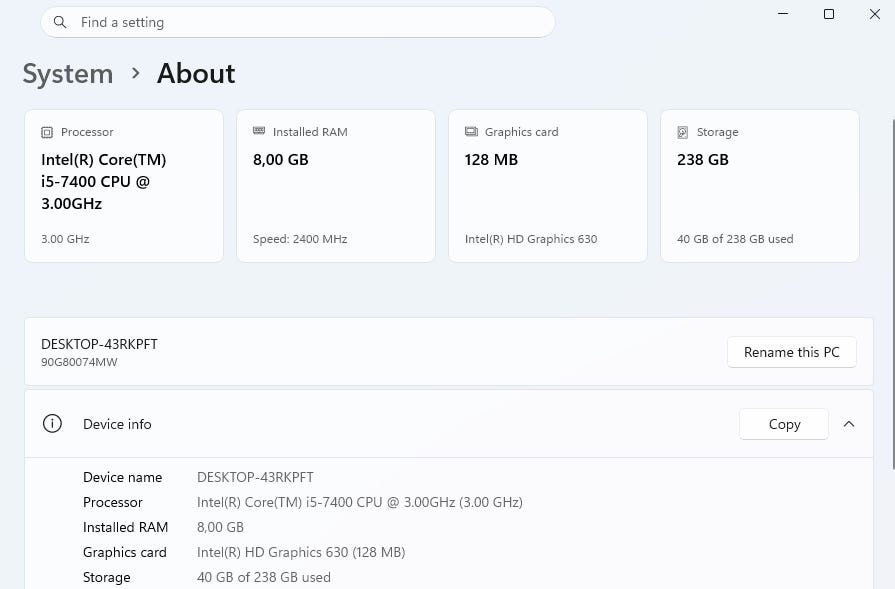Image resolution: width=895 pixels, height=589 pixels.
Task: Click the Installed RAM memory icon
Action: (259, 131)
